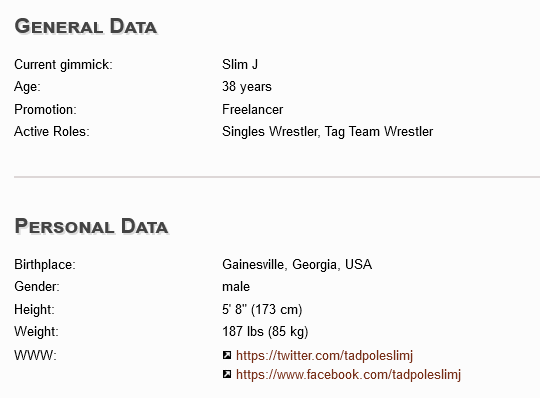Click the divider line between data sections
Image resolution: width=540 pixels, height=398 pixels.
pos(277,177)
